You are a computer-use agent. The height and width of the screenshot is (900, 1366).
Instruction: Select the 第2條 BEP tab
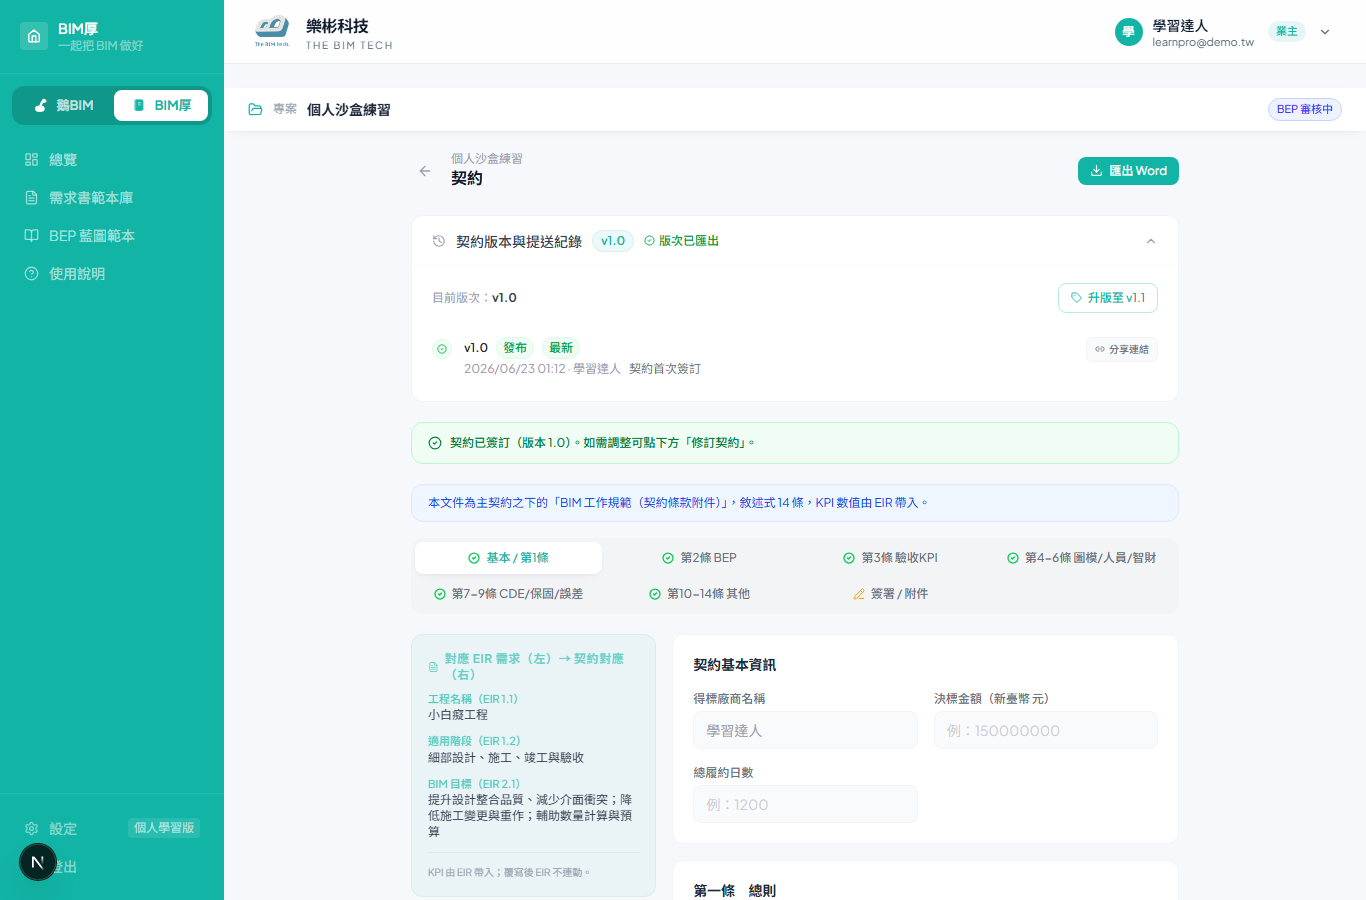click(x=699, y=558)
